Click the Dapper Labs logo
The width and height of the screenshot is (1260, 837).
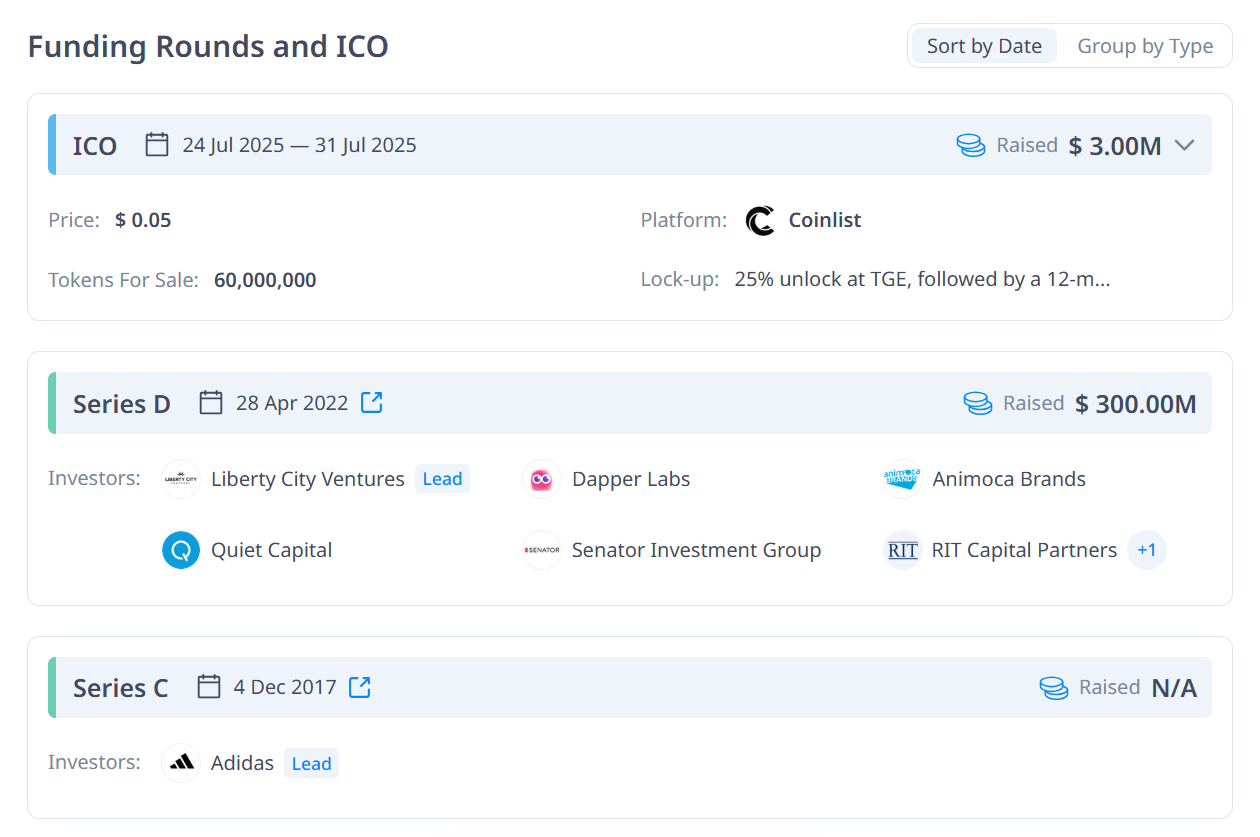tap(542, 479)
